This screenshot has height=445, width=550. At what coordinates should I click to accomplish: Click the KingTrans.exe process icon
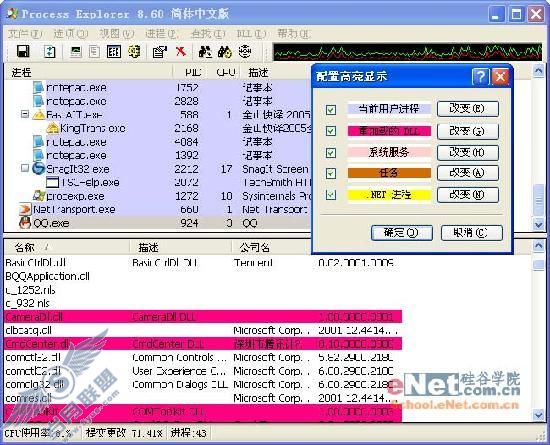click(53, 128)
